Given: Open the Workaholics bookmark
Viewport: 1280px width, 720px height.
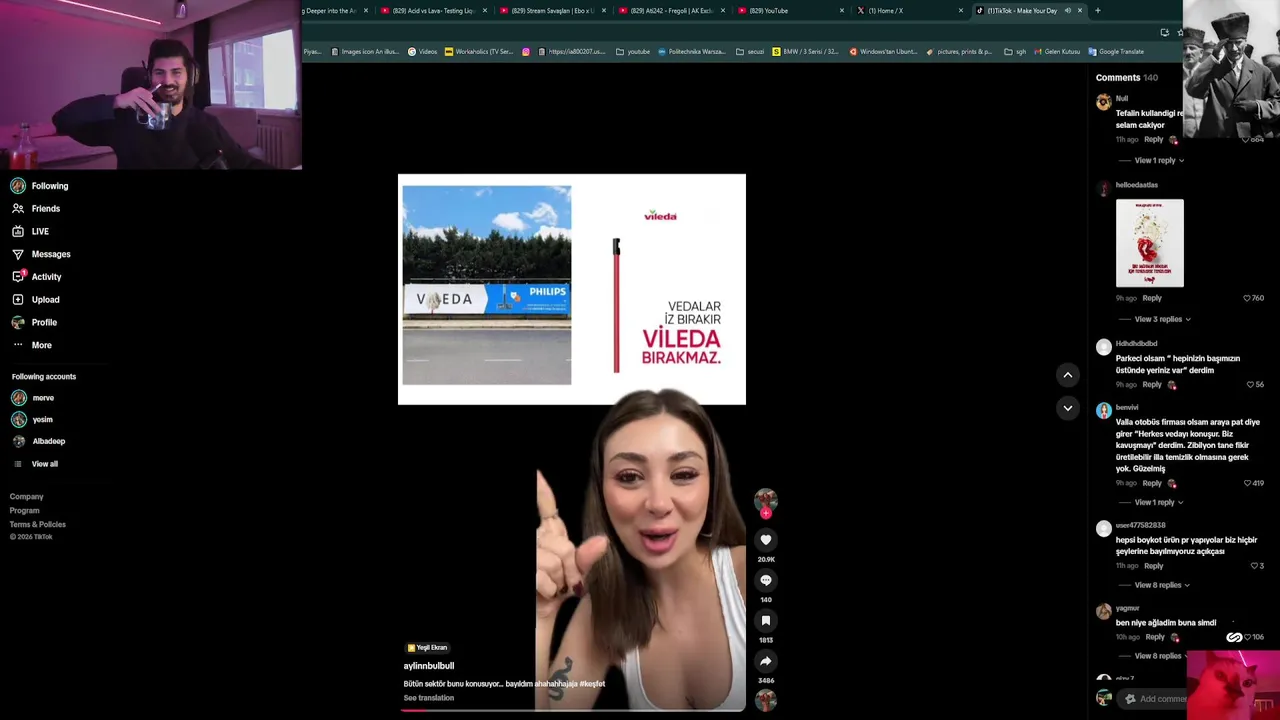Looking at the screenshot, I should coord(479,52).
